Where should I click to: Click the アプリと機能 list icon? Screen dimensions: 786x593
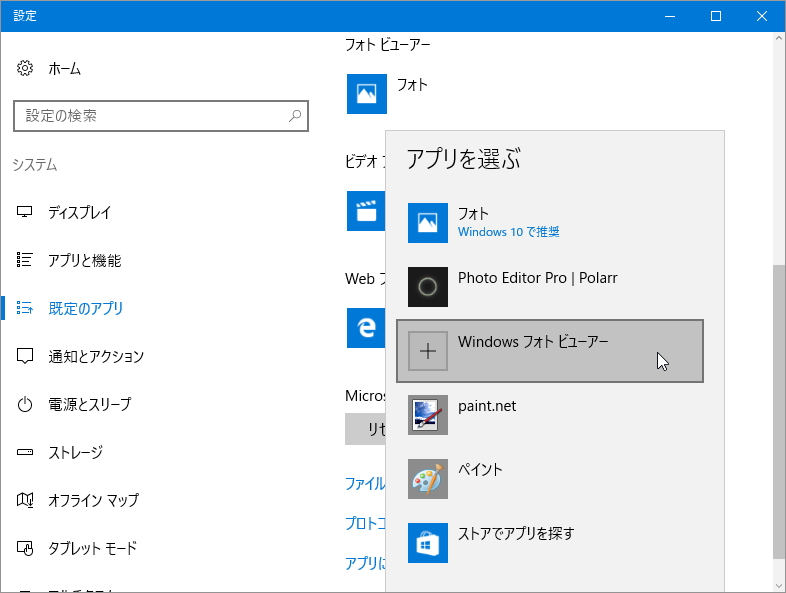click(x=25, y=260)
